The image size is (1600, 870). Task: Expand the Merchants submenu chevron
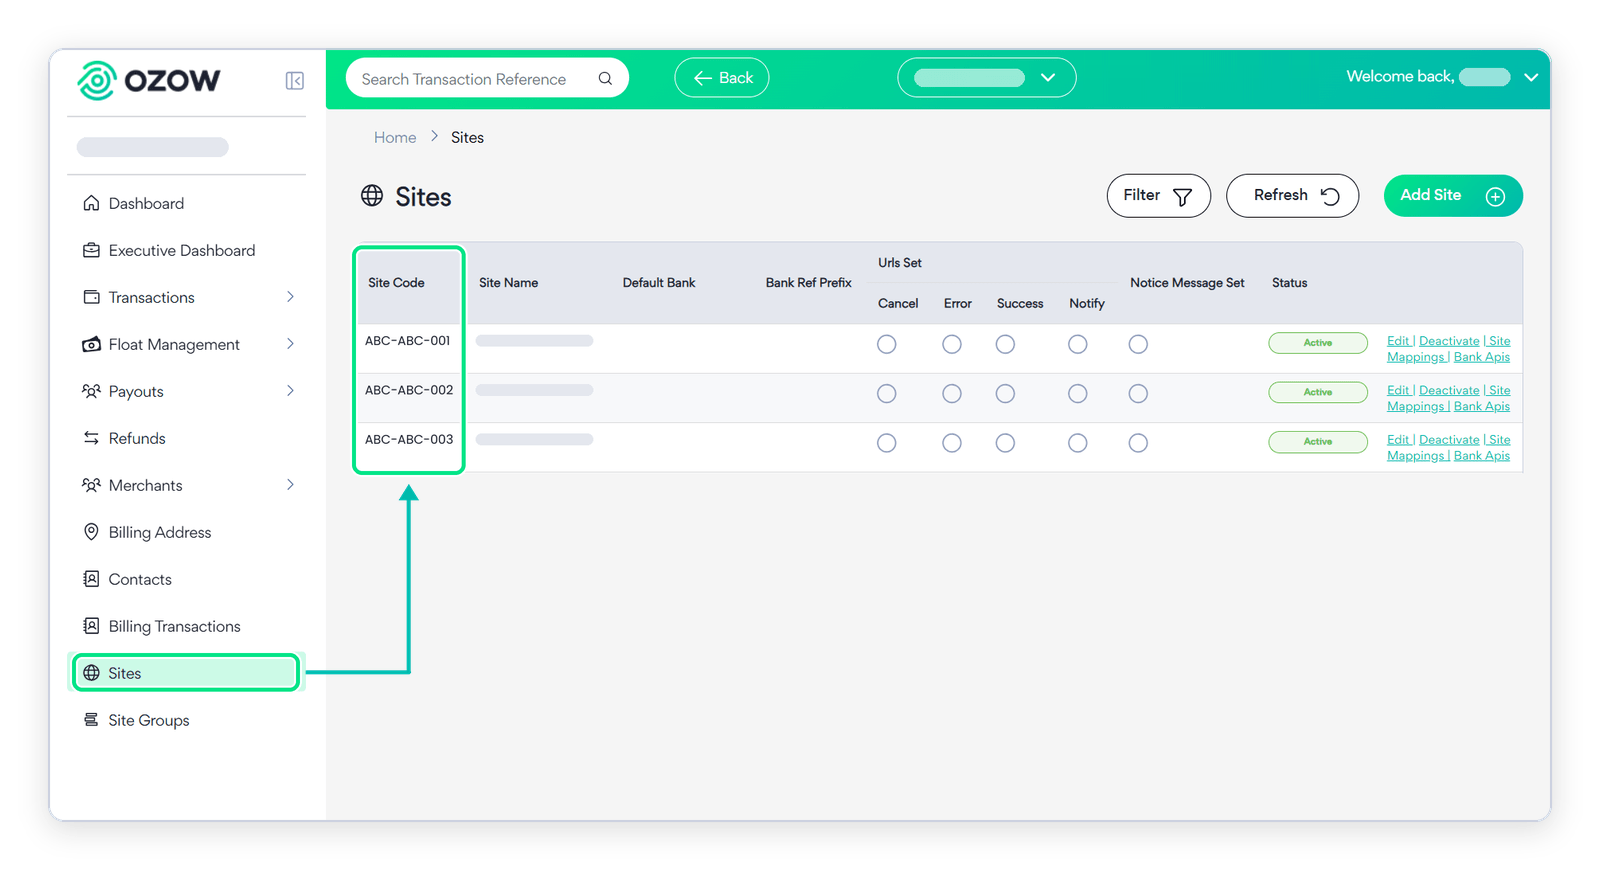coord(290,485)
